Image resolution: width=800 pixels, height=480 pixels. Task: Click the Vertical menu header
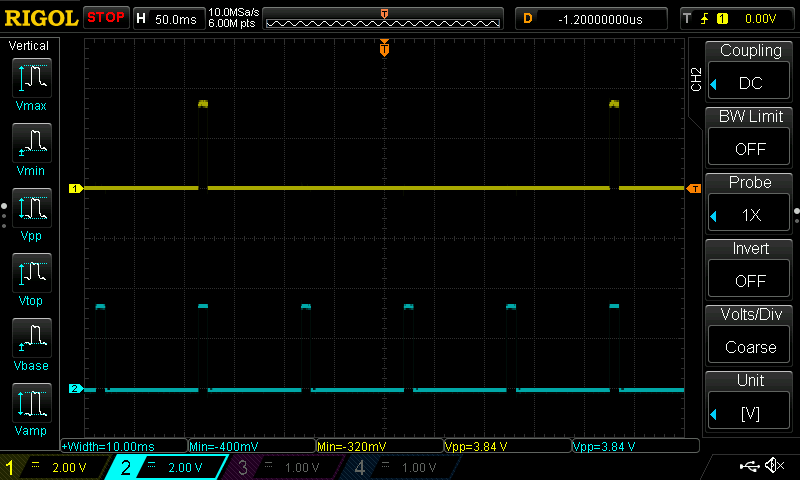pyautogui.click(x=29, y=46)
